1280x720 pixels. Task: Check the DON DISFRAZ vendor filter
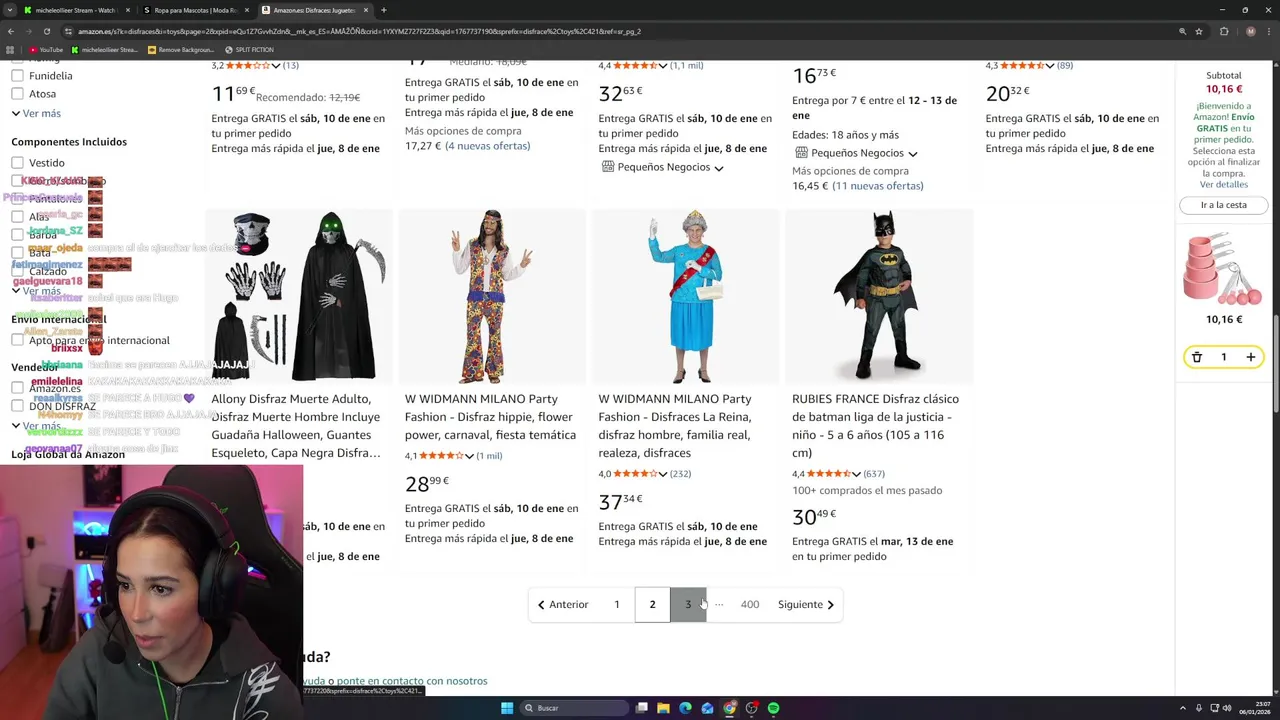point(17,406)
